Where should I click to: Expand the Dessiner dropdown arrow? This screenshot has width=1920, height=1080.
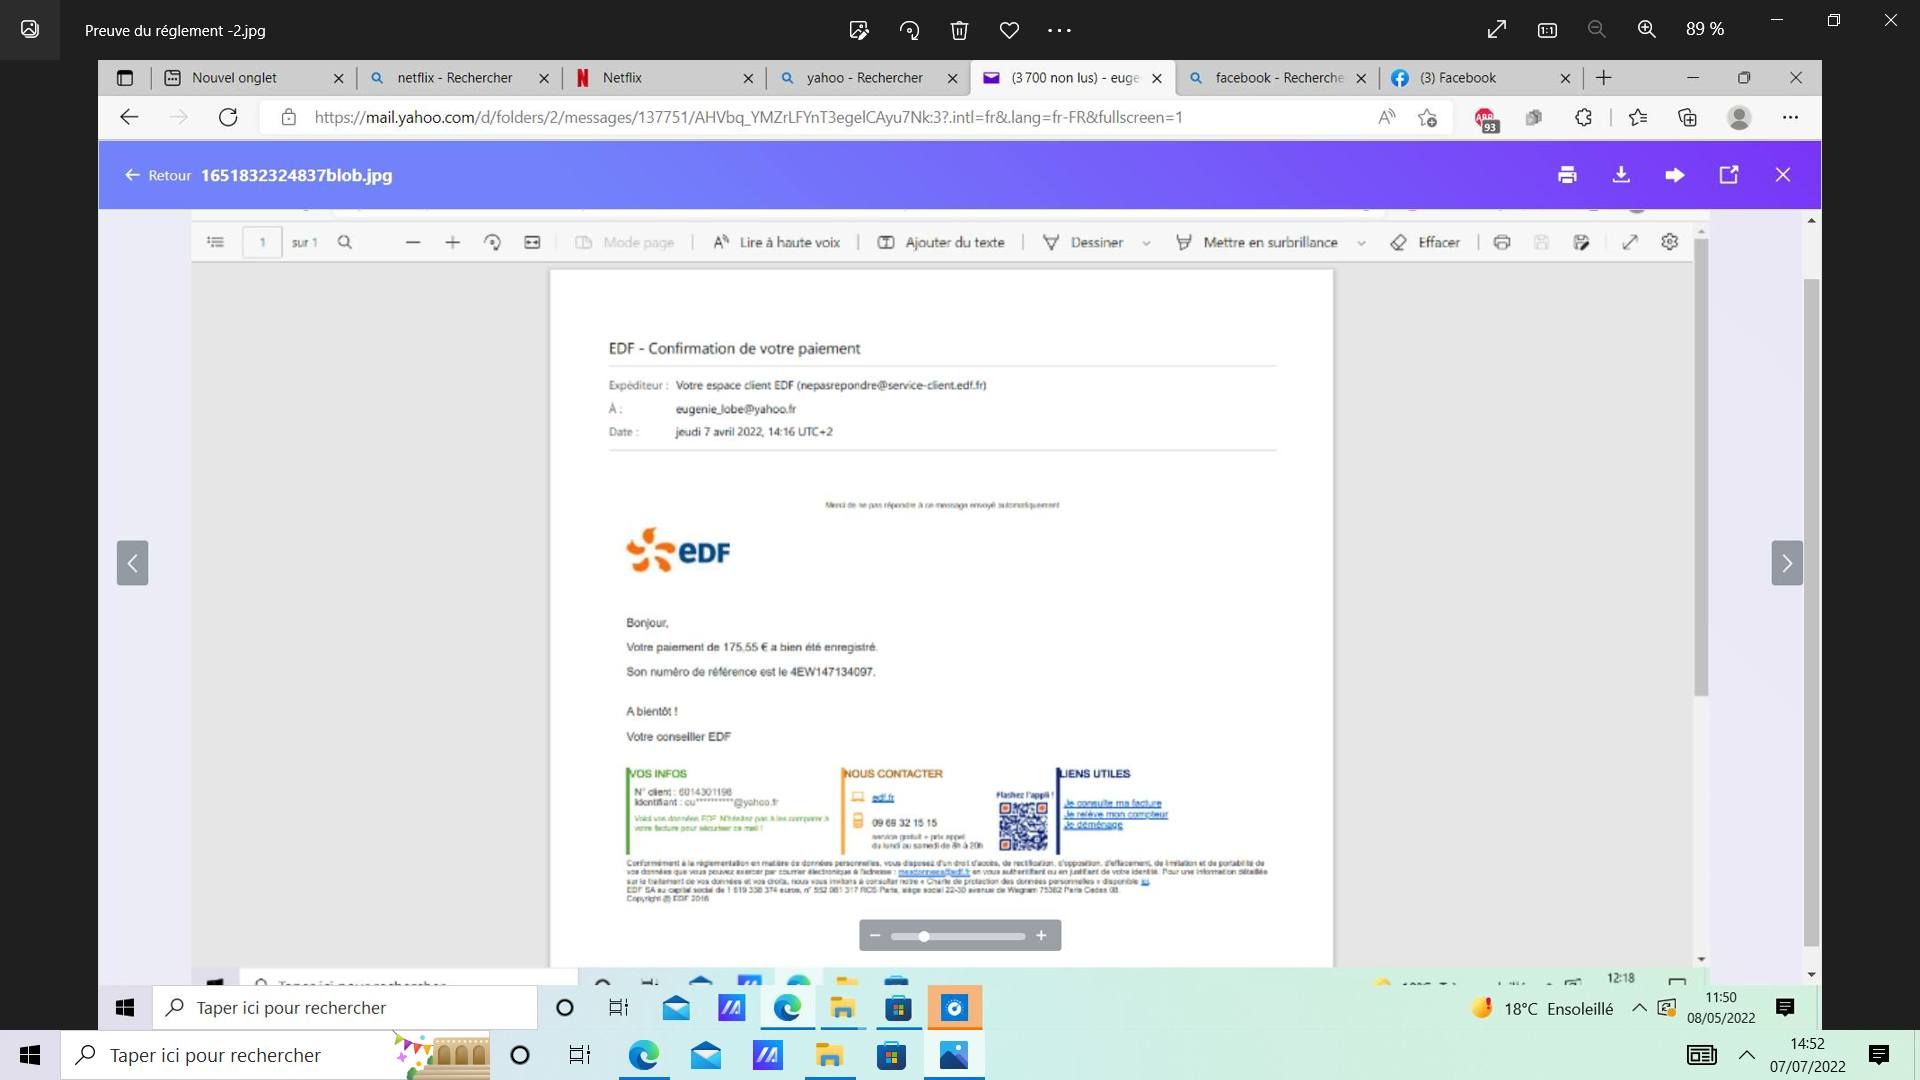(1146, 243)
